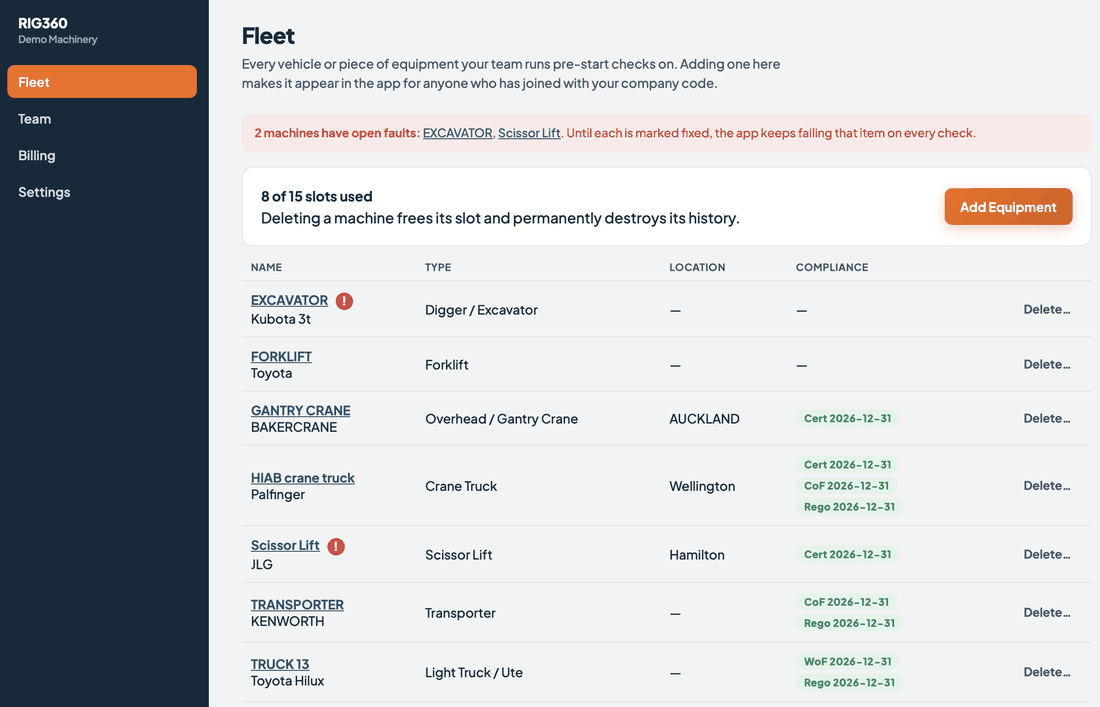Click the TRANSPORTER Rego 2026-12-31 badge
Screen dimensions: 1100x707
(x=849, y=624)
